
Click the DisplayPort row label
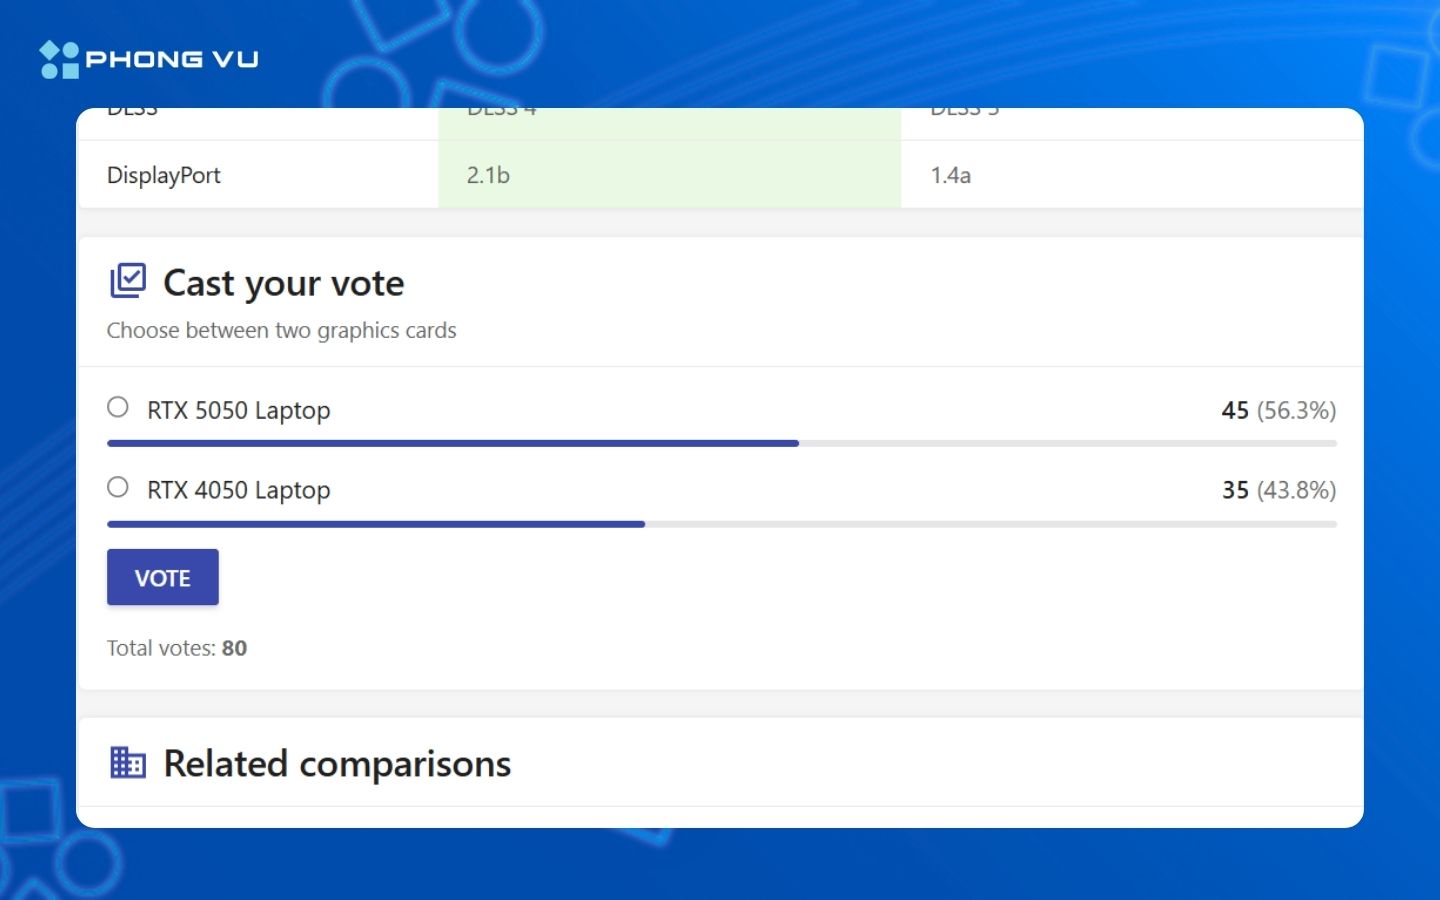coord(164,175)
